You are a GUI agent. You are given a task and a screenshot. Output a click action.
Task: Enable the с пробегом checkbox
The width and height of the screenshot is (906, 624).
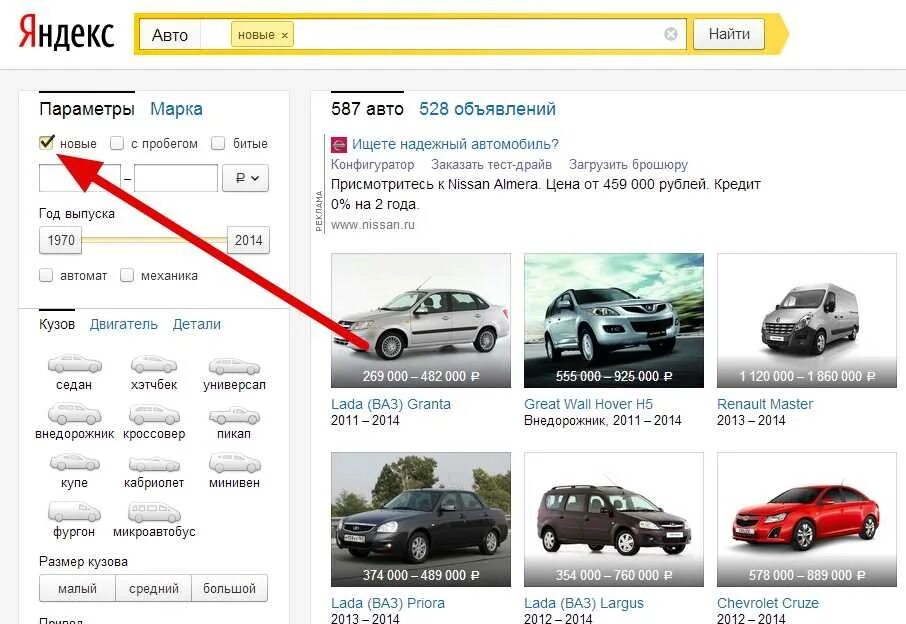point(116,142)
